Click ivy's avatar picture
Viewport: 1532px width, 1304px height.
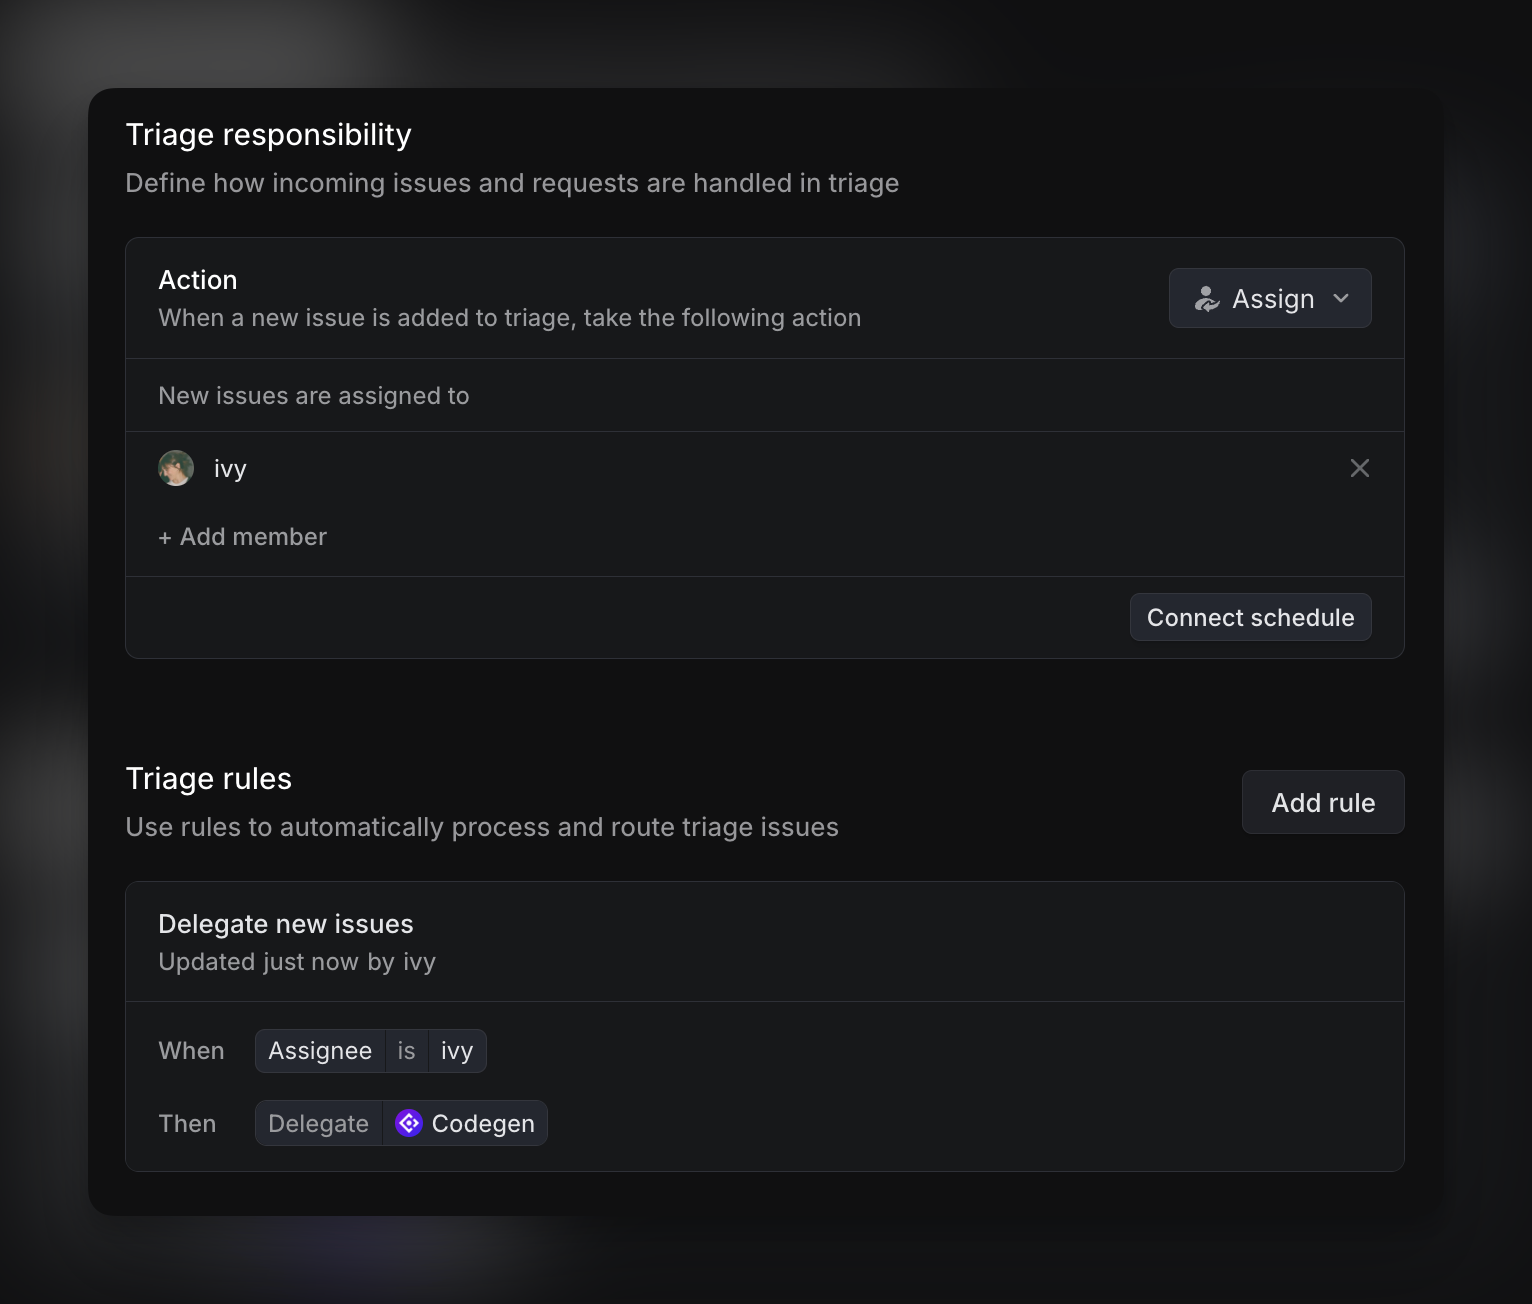[x=176, y=468]
